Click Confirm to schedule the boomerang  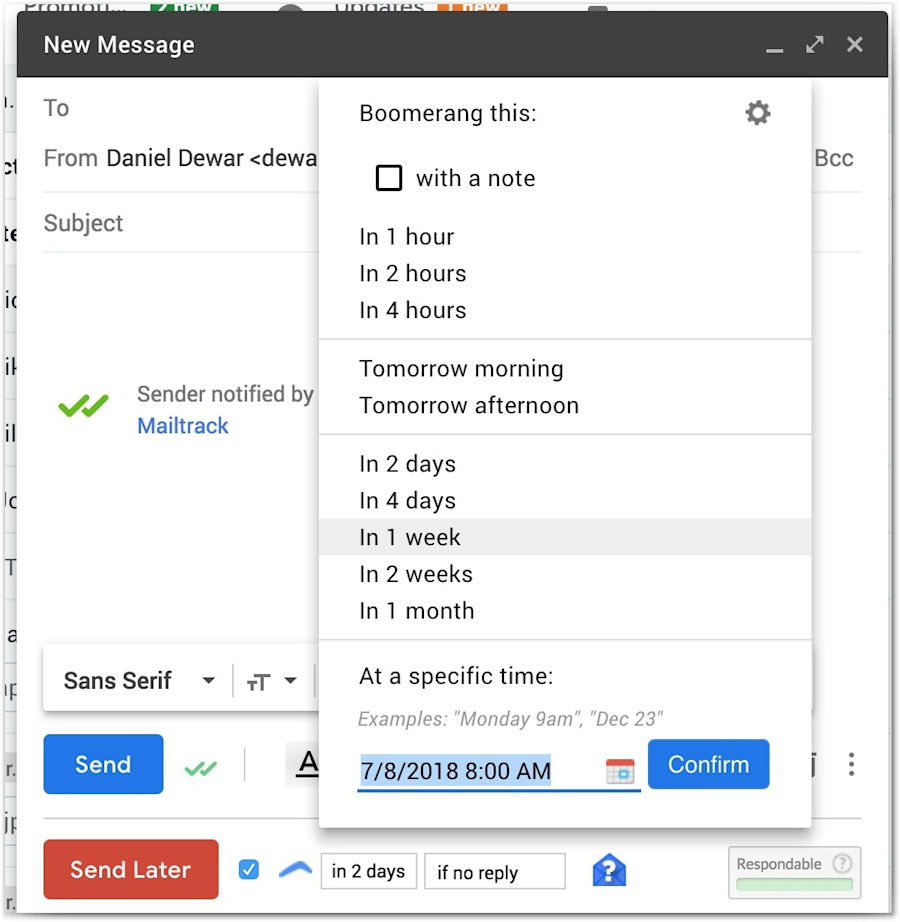708,764
